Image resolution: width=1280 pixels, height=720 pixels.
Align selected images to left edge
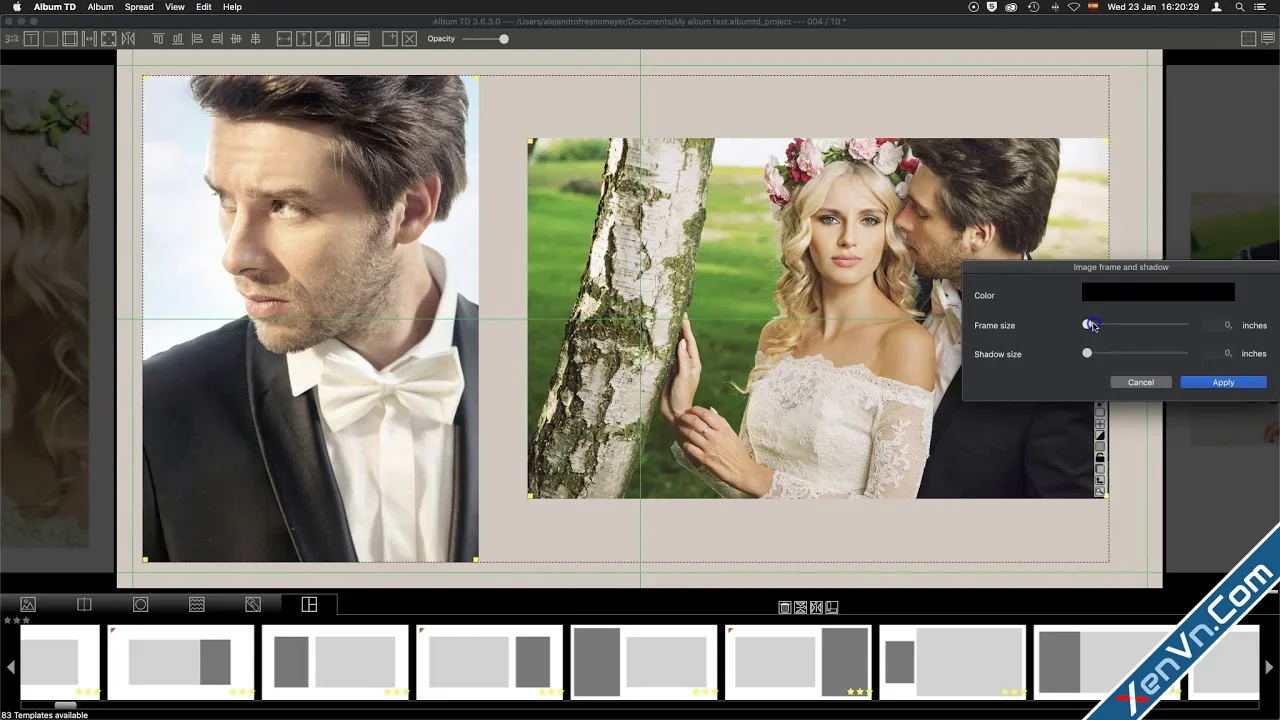(197, 39)
